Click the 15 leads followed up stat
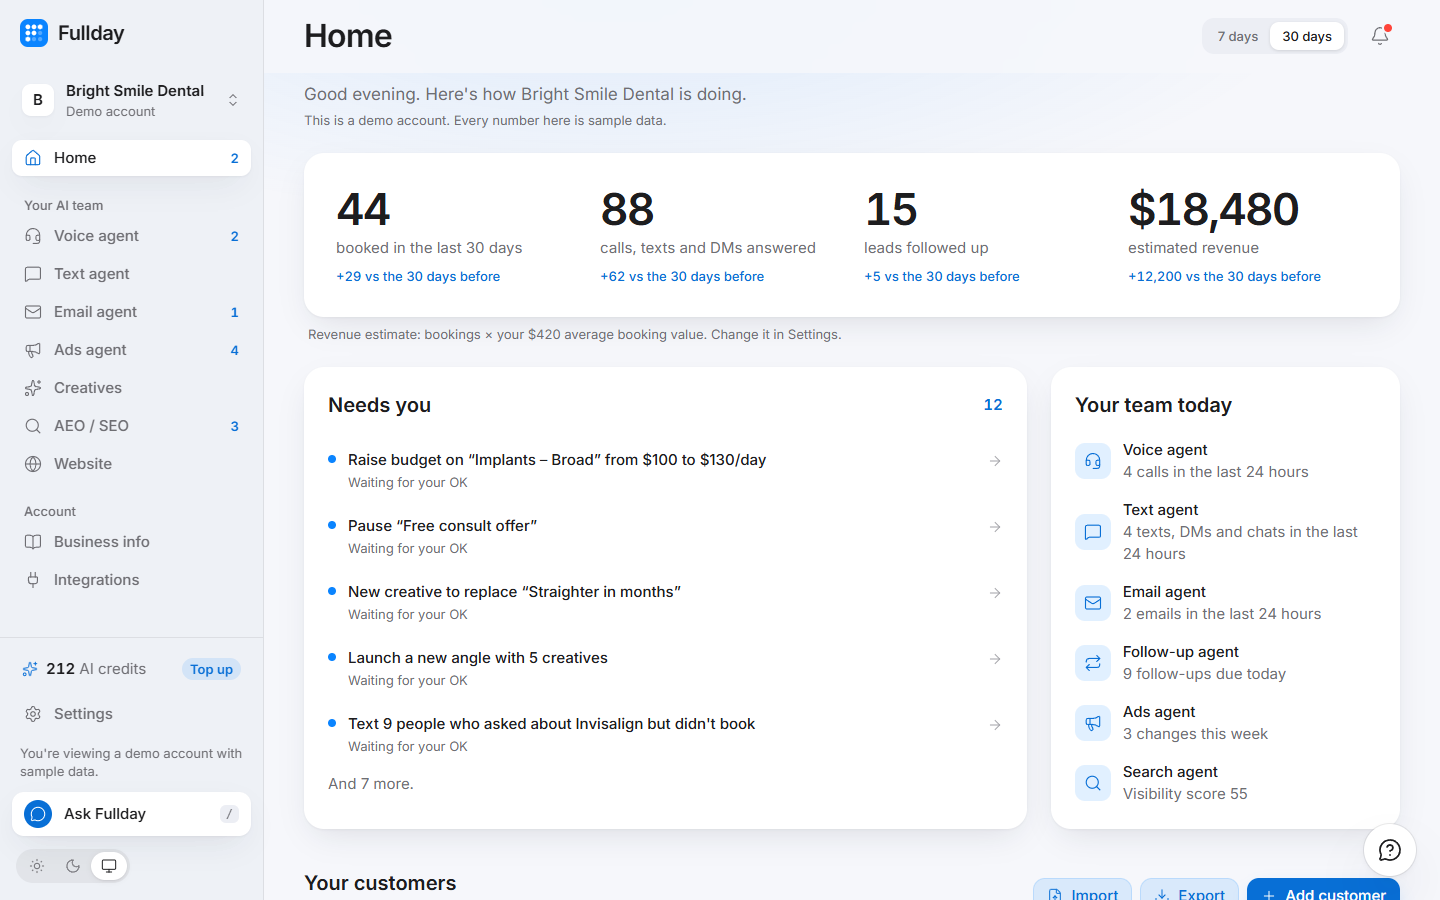 (891, 210)
